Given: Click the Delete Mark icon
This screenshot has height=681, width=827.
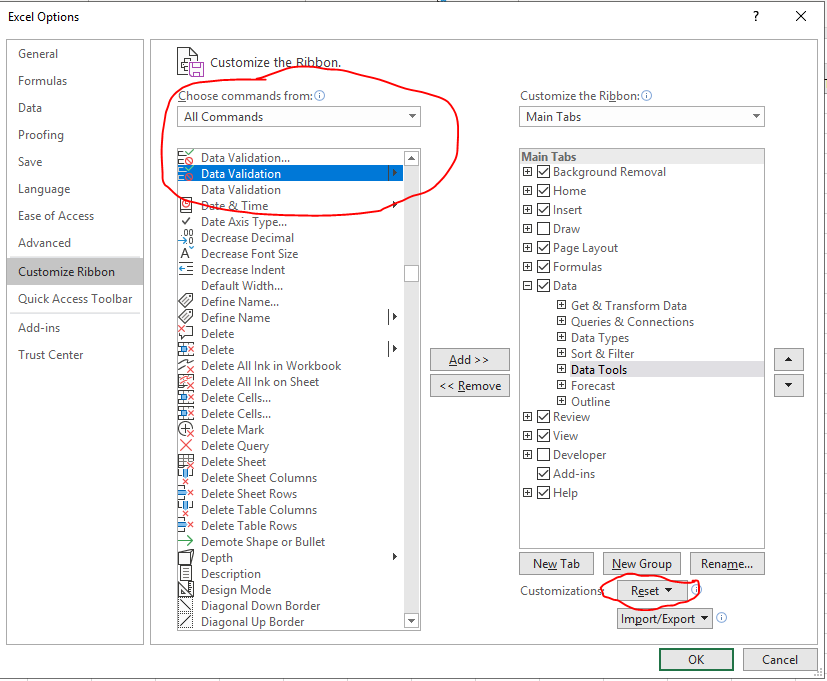Looking at the screenshot, I should click(x=186, y=429).
